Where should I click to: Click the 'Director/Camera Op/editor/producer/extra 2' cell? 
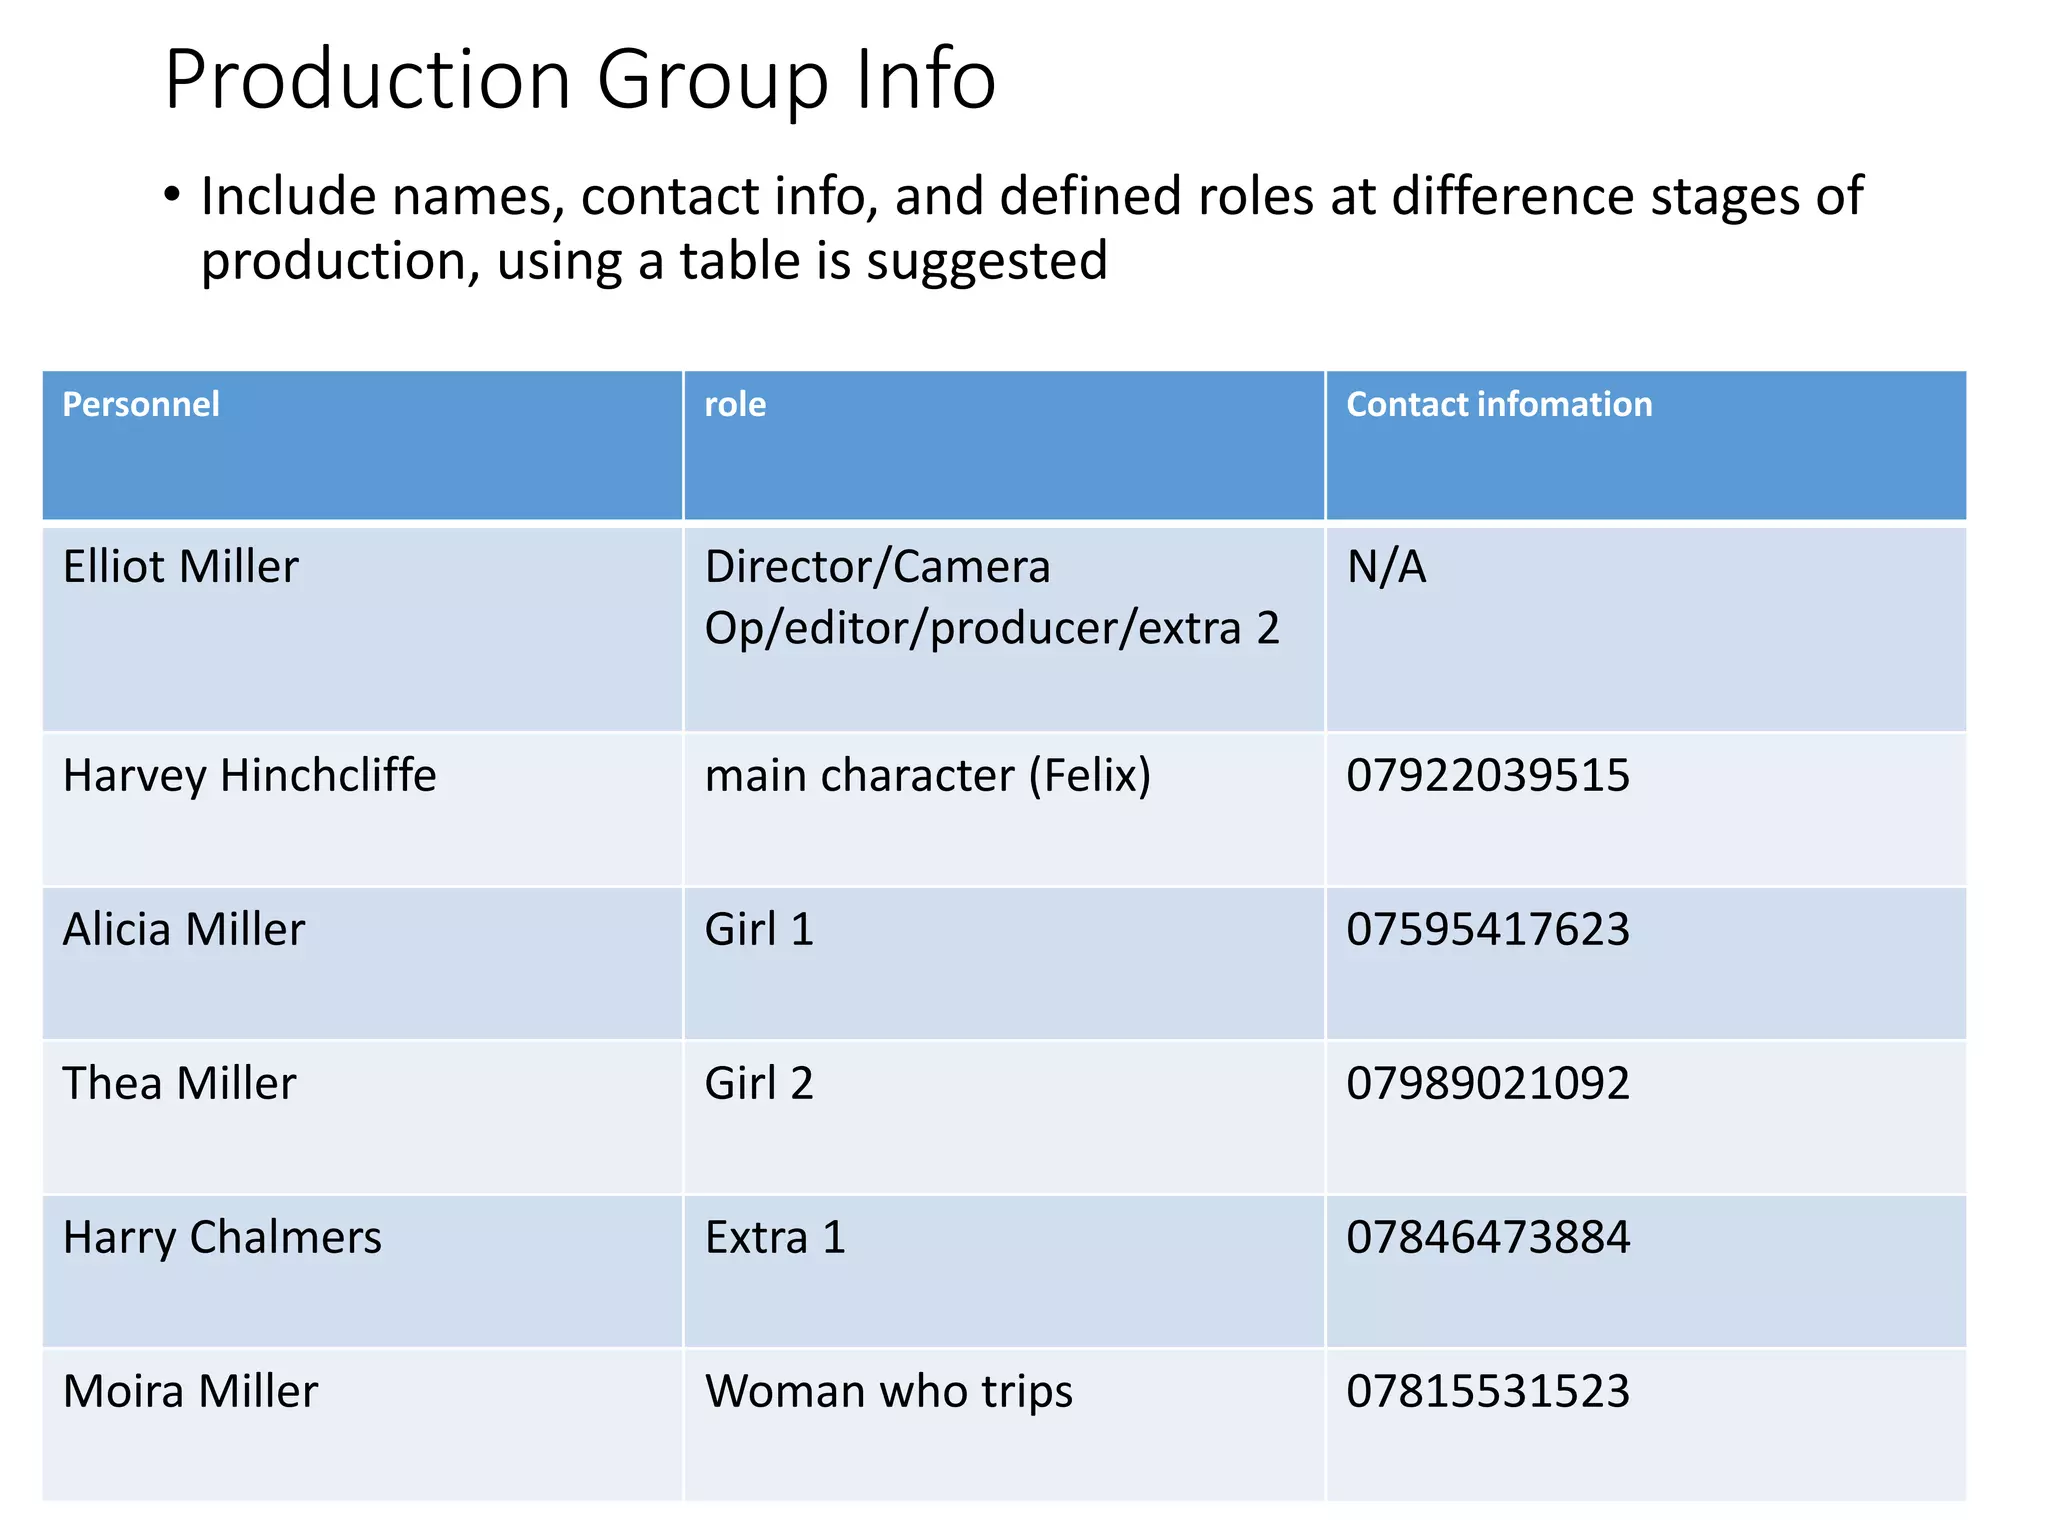pyautogui.click(x=1004, y=628)
